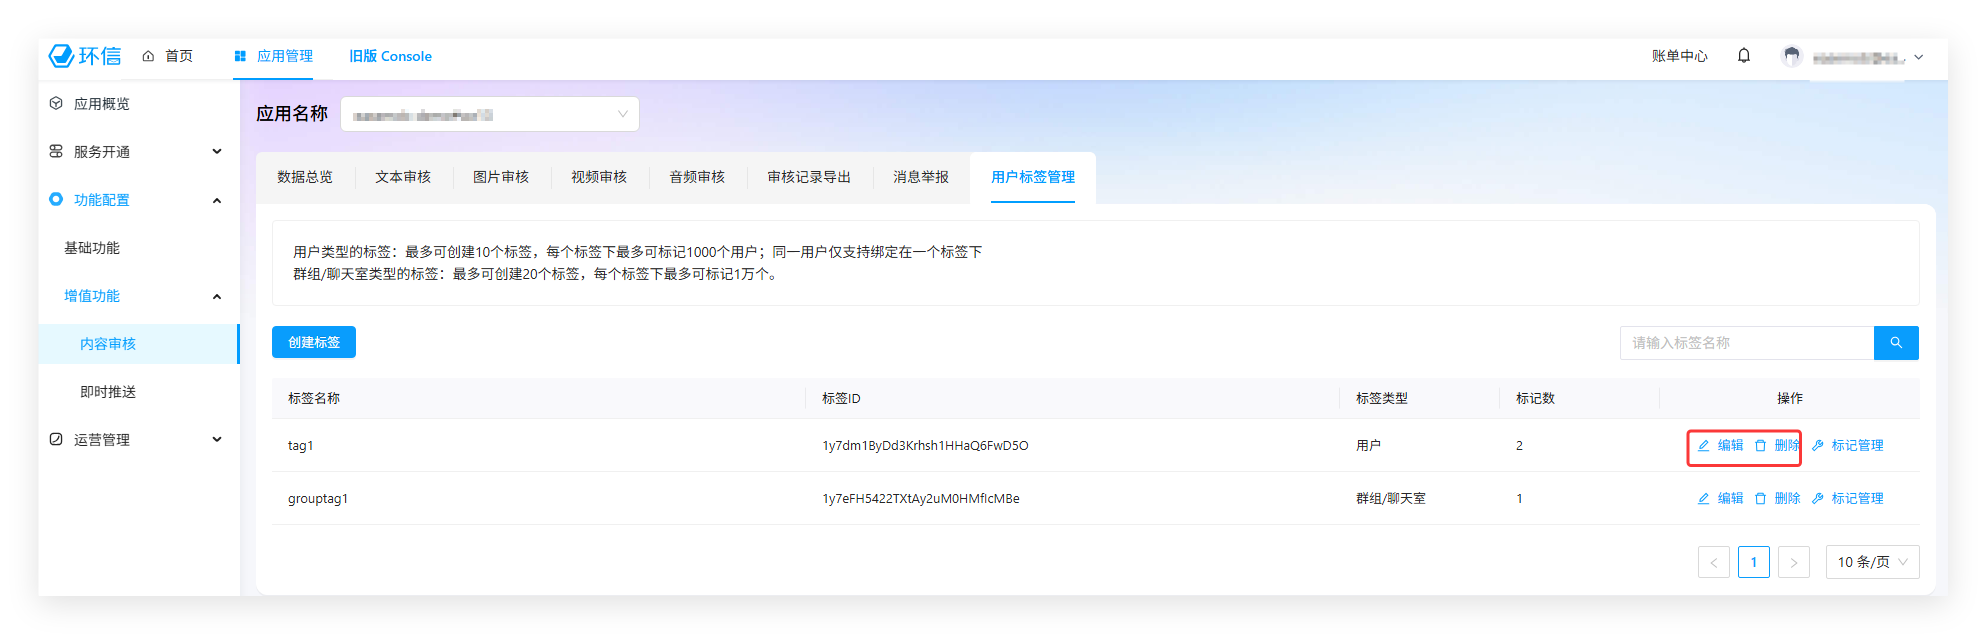
Task: Go to next page in pagination
Action: coord(1793,562)
